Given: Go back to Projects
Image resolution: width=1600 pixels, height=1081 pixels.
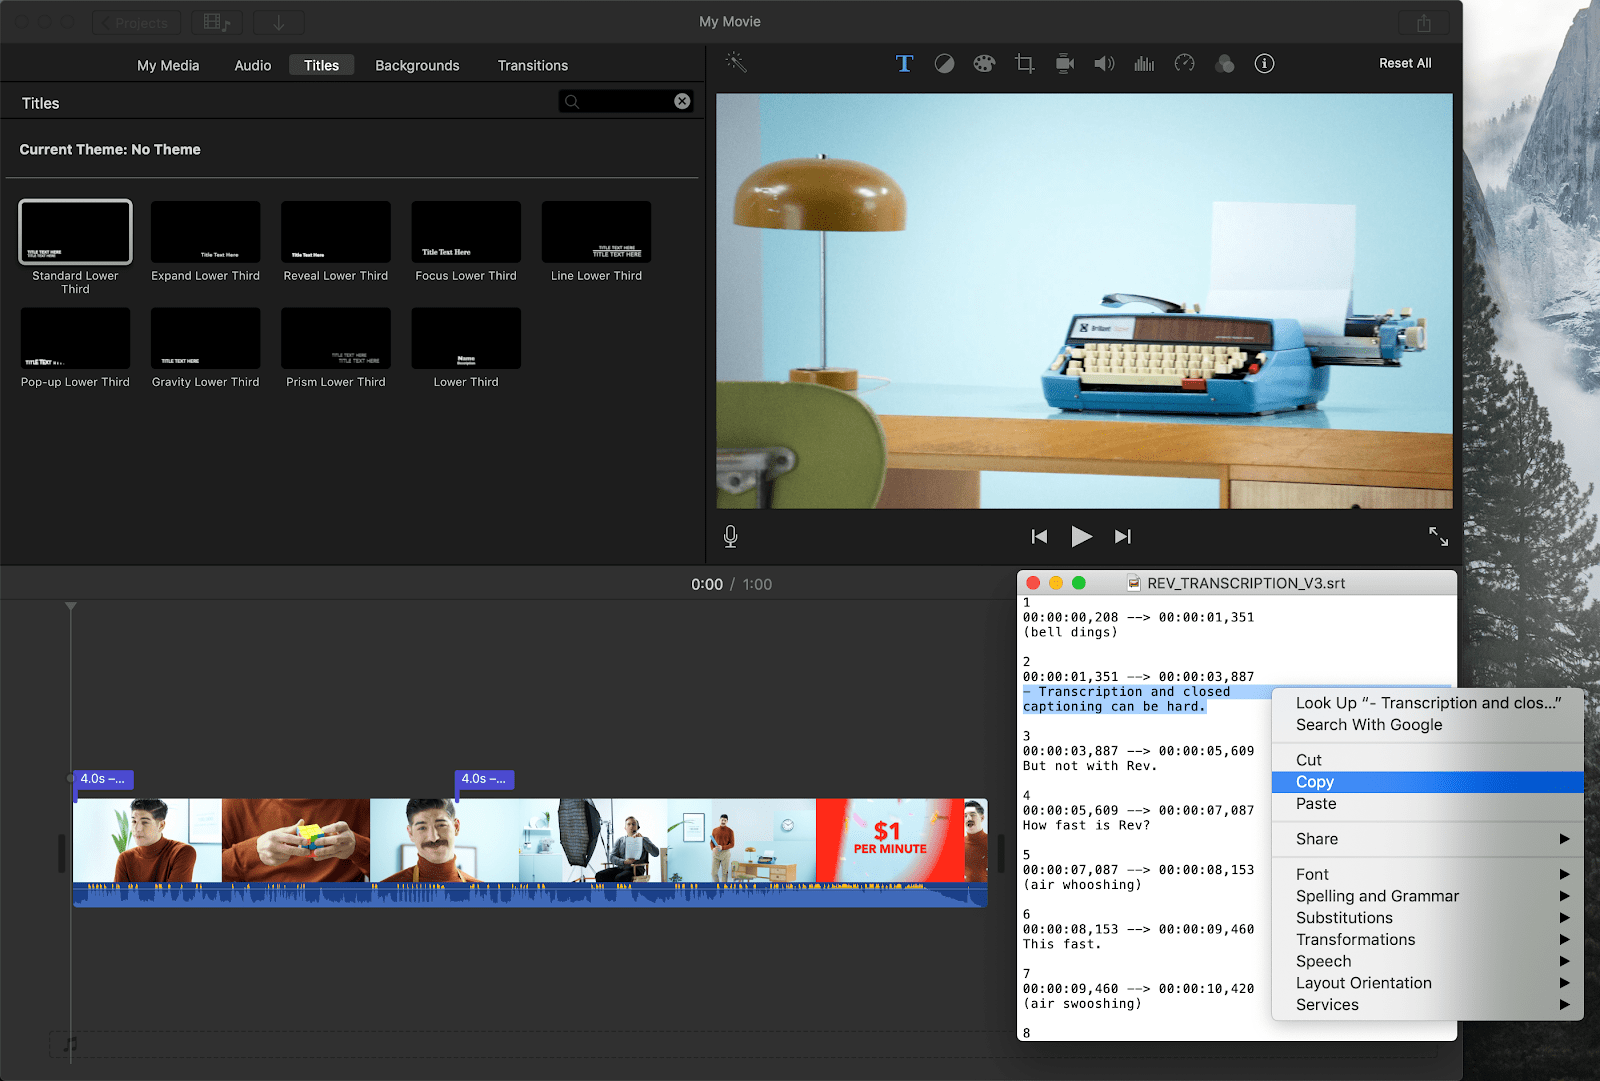Looking at the screenshot, I should 137,22.
